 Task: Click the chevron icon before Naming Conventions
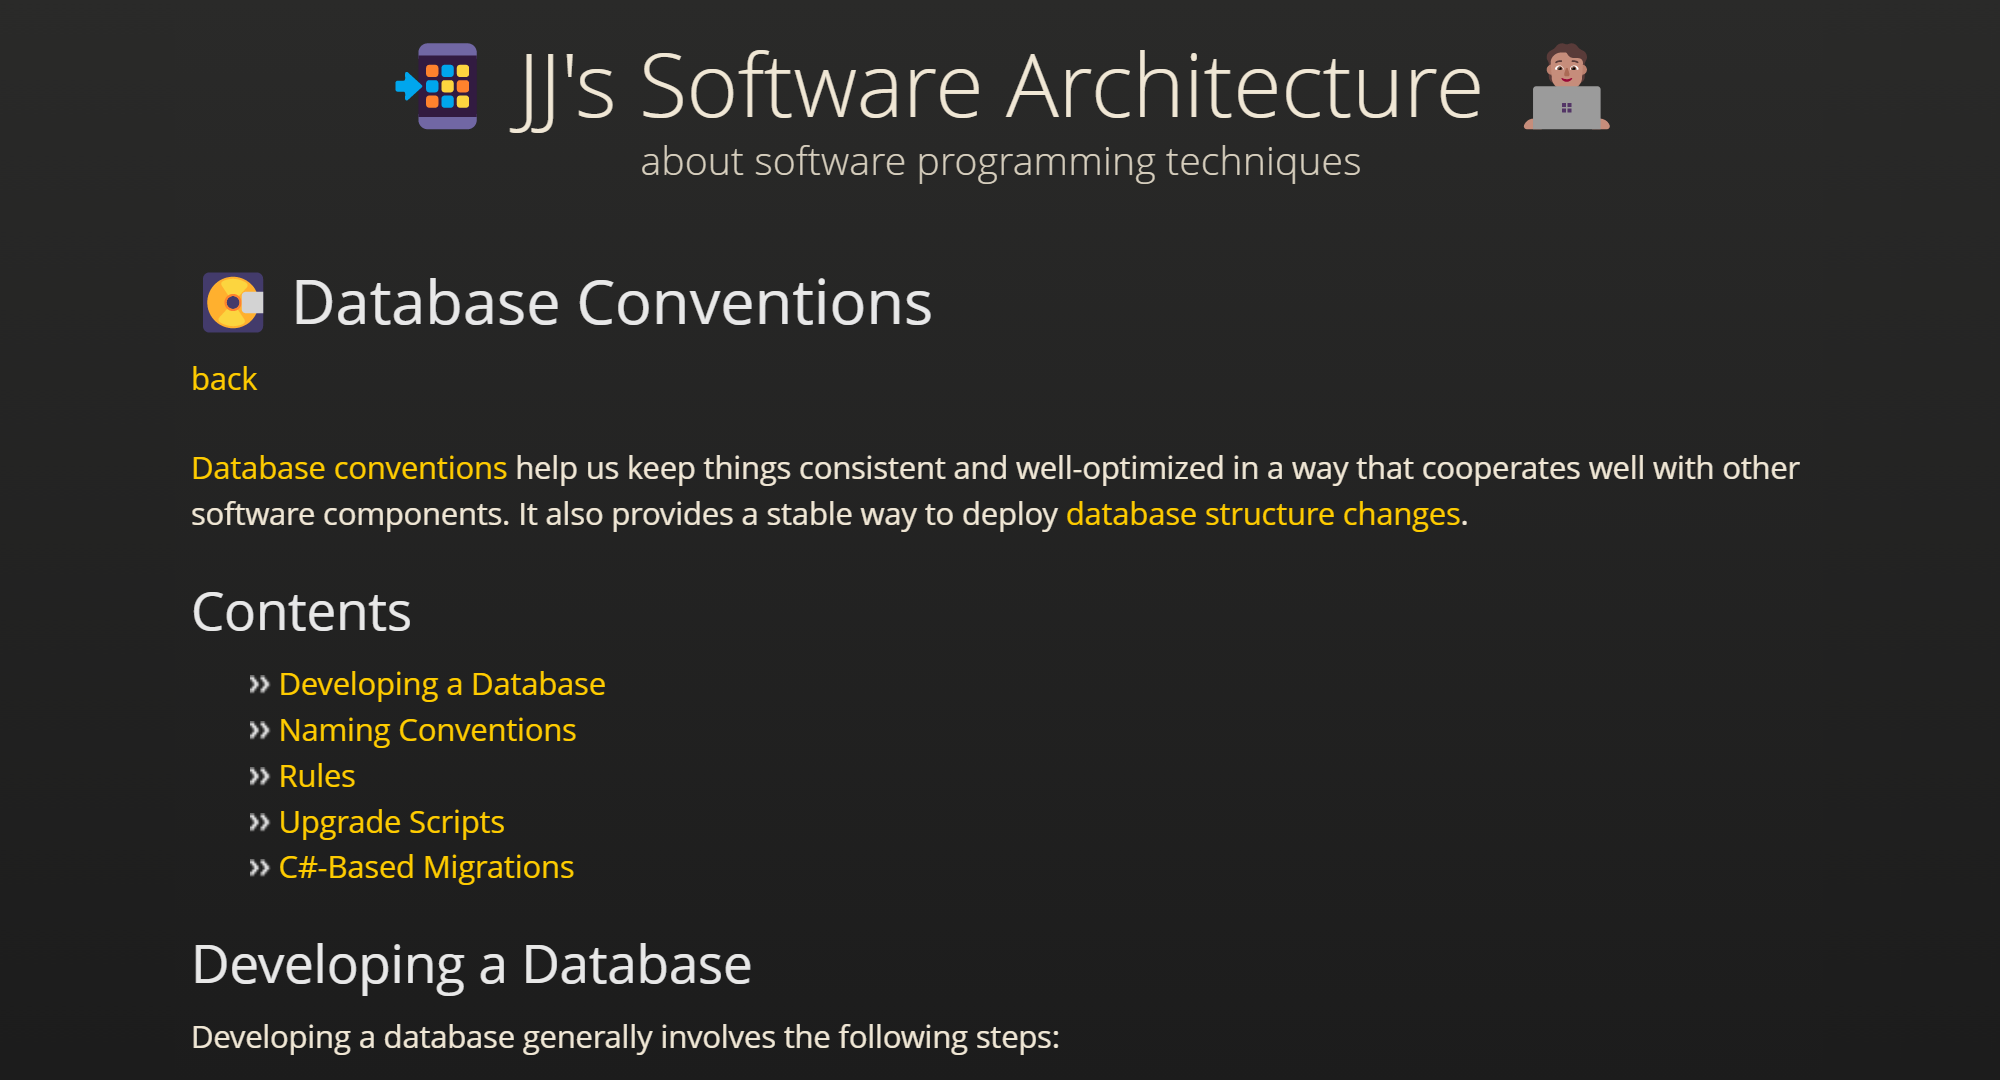(x=259, y=729)
